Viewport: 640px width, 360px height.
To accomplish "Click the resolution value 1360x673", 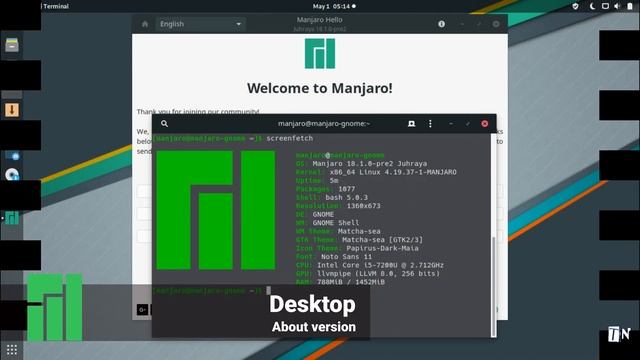I will click(x=363, y=206).
